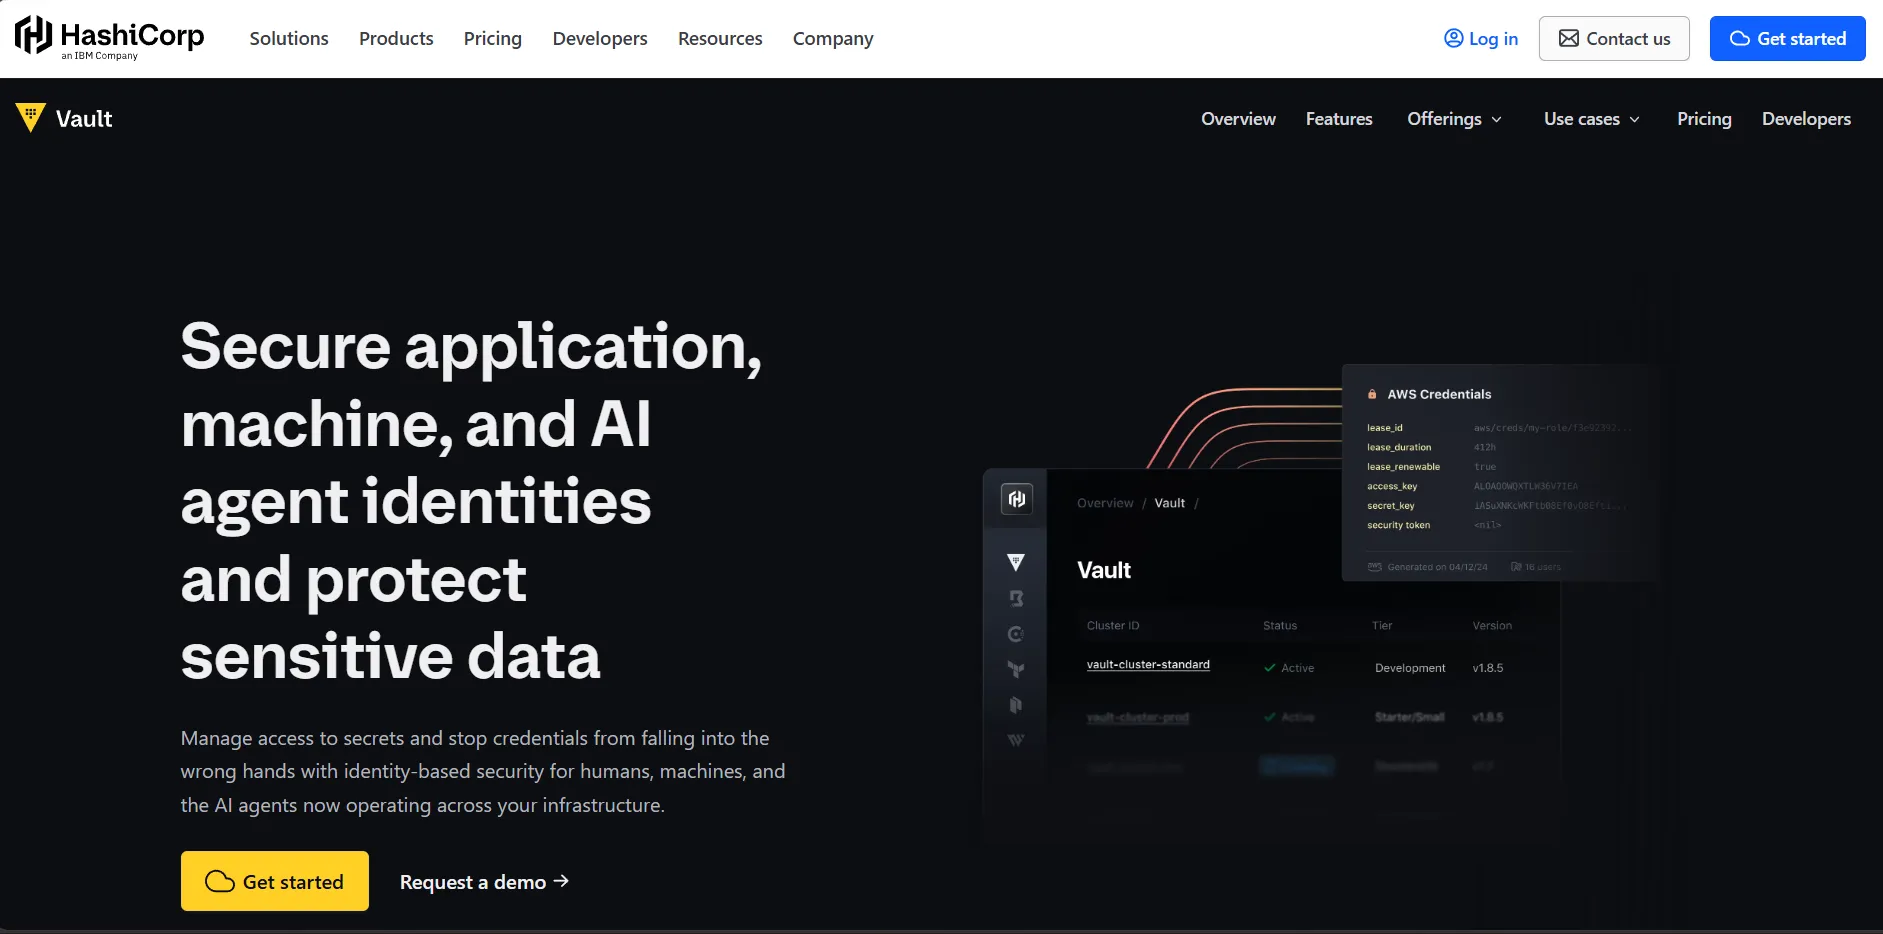Click the Vault heading in the mockup
The width and height of the screenshot is (1883, 934).
pos(1104,570)
